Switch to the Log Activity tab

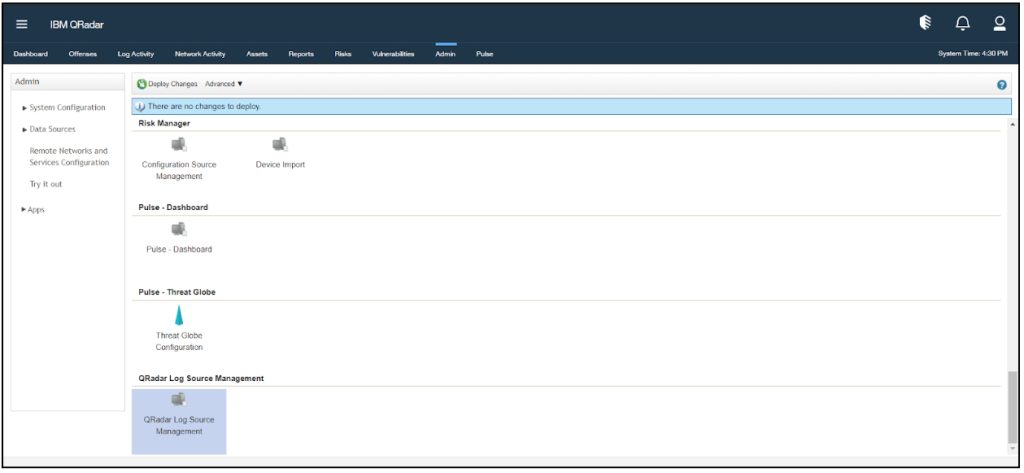[136, 54]
